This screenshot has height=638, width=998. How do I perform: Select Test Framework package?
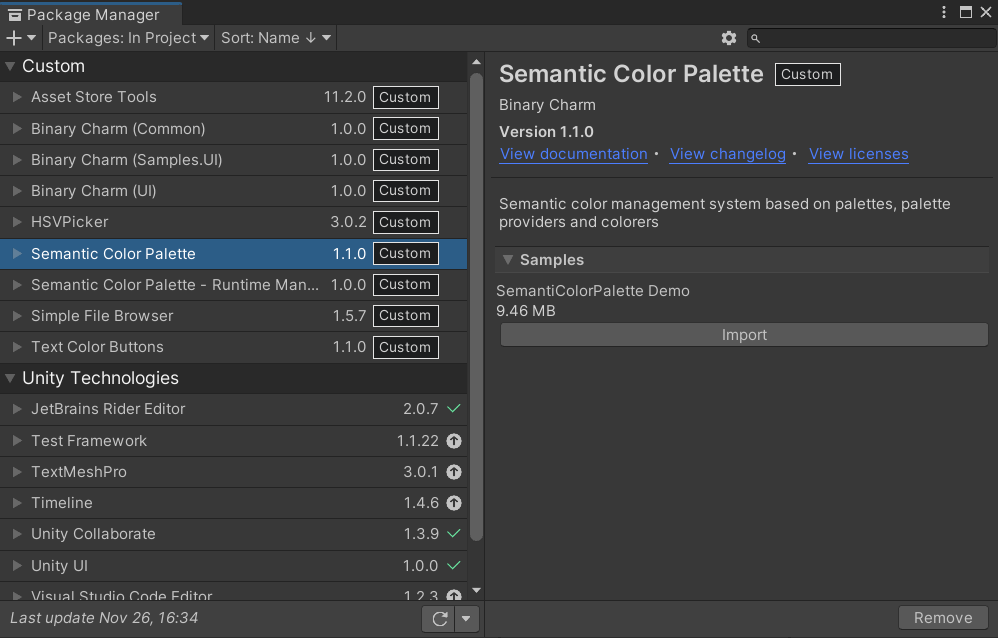pos(234,441)
